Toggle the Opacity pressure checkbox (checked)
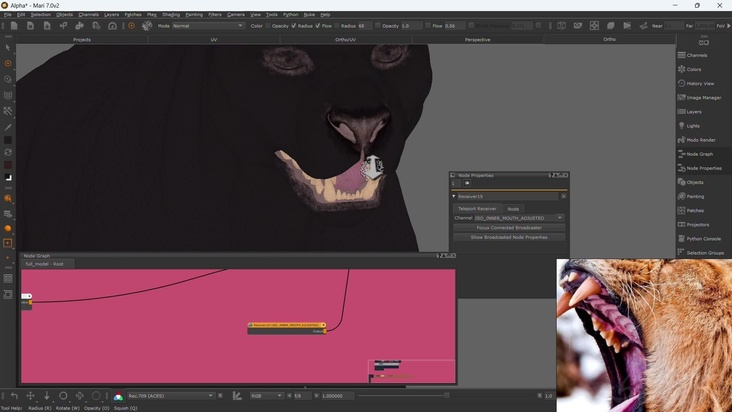The width and height of the screenshot is (732, 412). click(x=293, y=26)
